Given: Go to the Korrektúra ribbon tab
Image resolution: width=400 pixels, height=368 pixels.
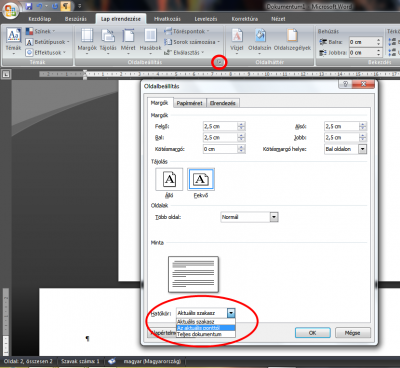Looking at the screenshot, I should click(245, 19).
